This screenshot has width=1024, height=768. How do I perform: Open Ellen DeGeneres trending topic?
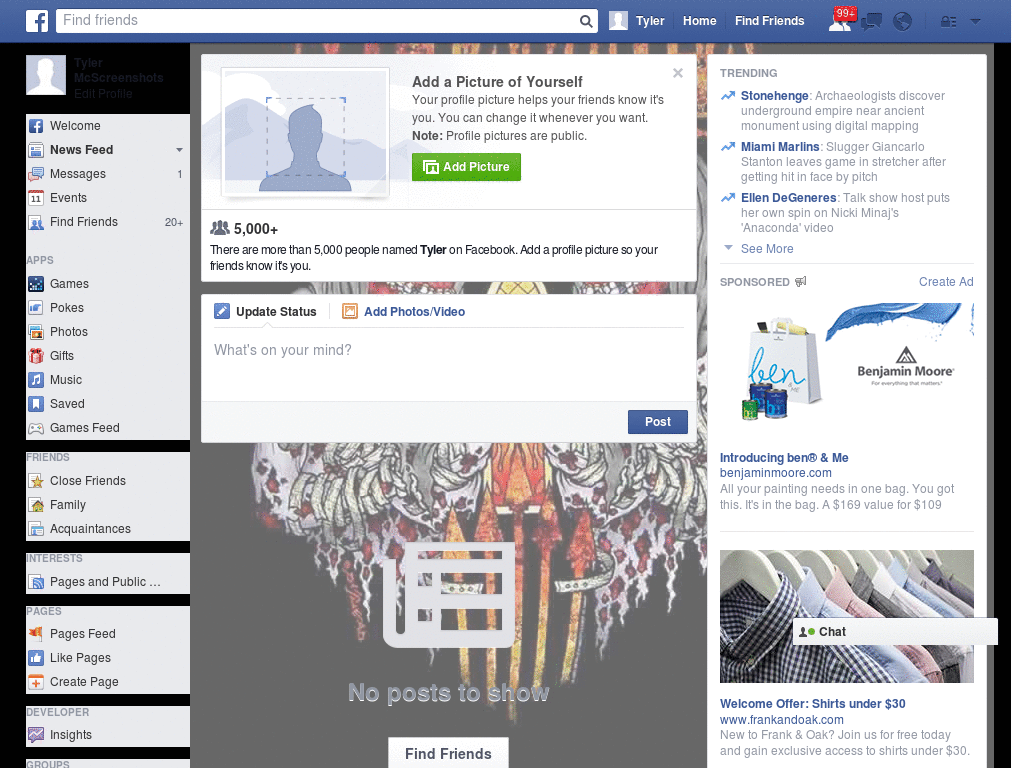click(x=788, y=198)
